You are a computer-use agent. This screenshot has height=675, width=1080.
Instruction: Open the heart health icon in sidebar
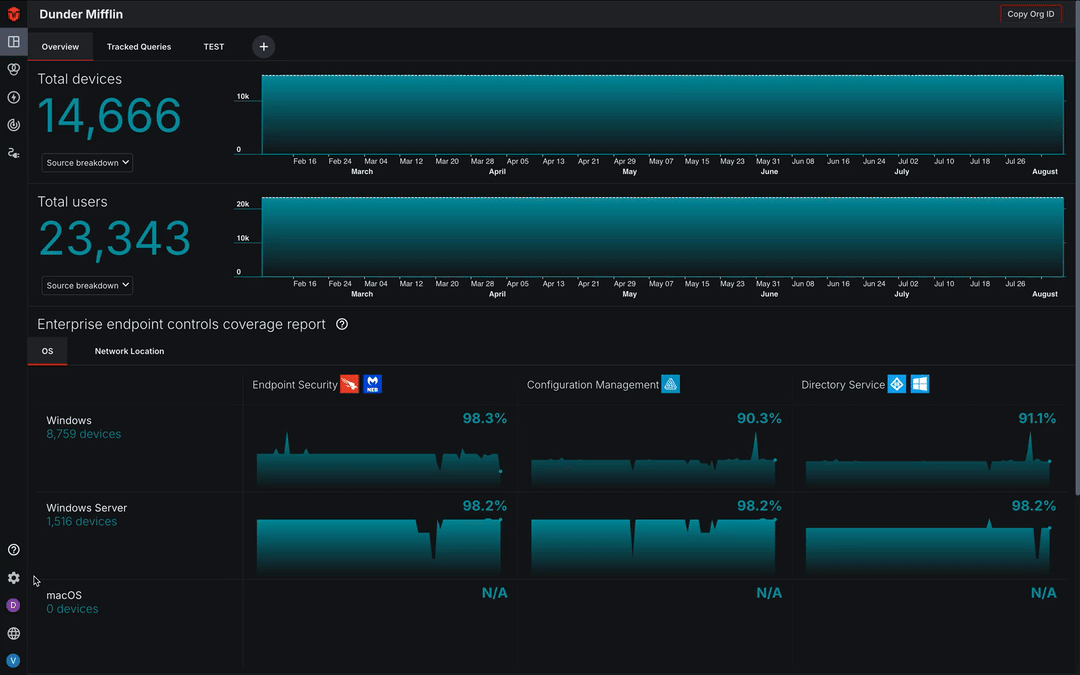tap(13, 70)
